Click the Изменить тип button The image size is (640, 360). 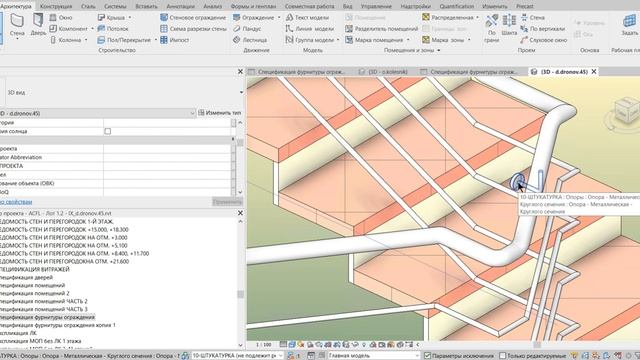click(220, 113)
